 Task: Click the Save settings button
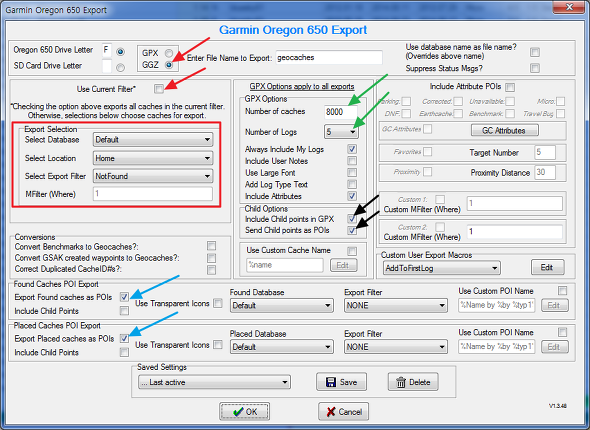(342, 382)
